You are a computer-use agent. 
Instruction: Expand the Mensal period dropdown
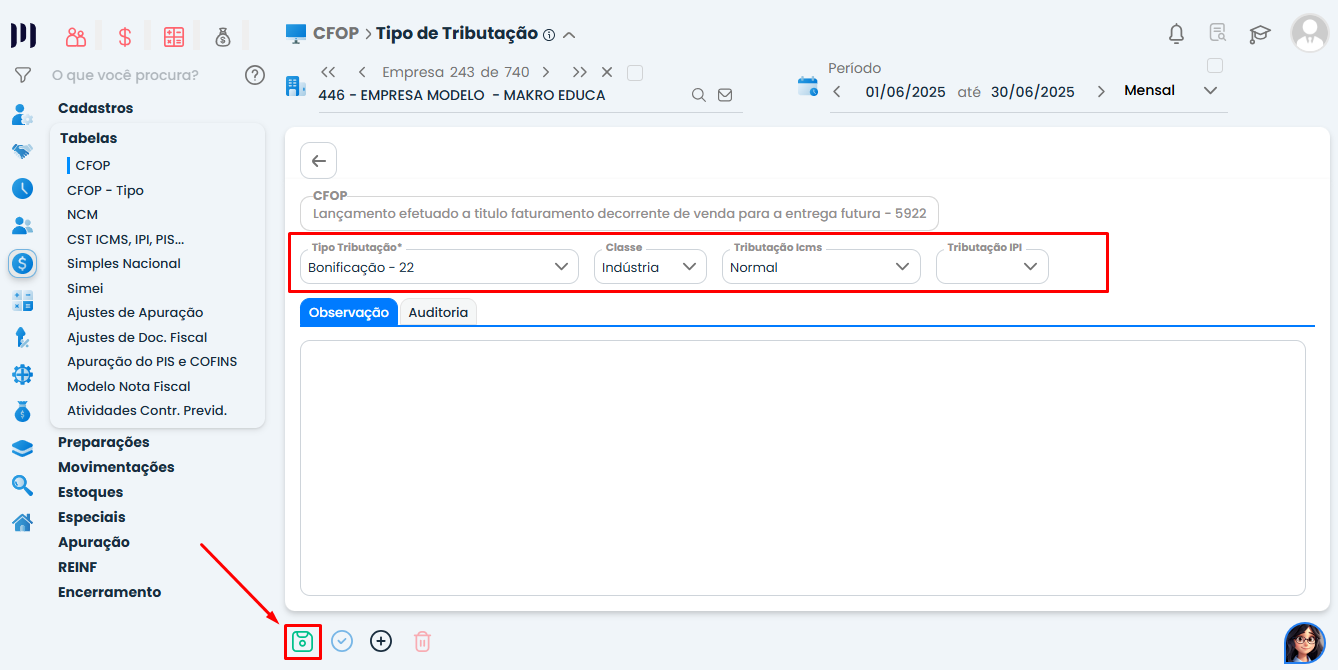1210,91
